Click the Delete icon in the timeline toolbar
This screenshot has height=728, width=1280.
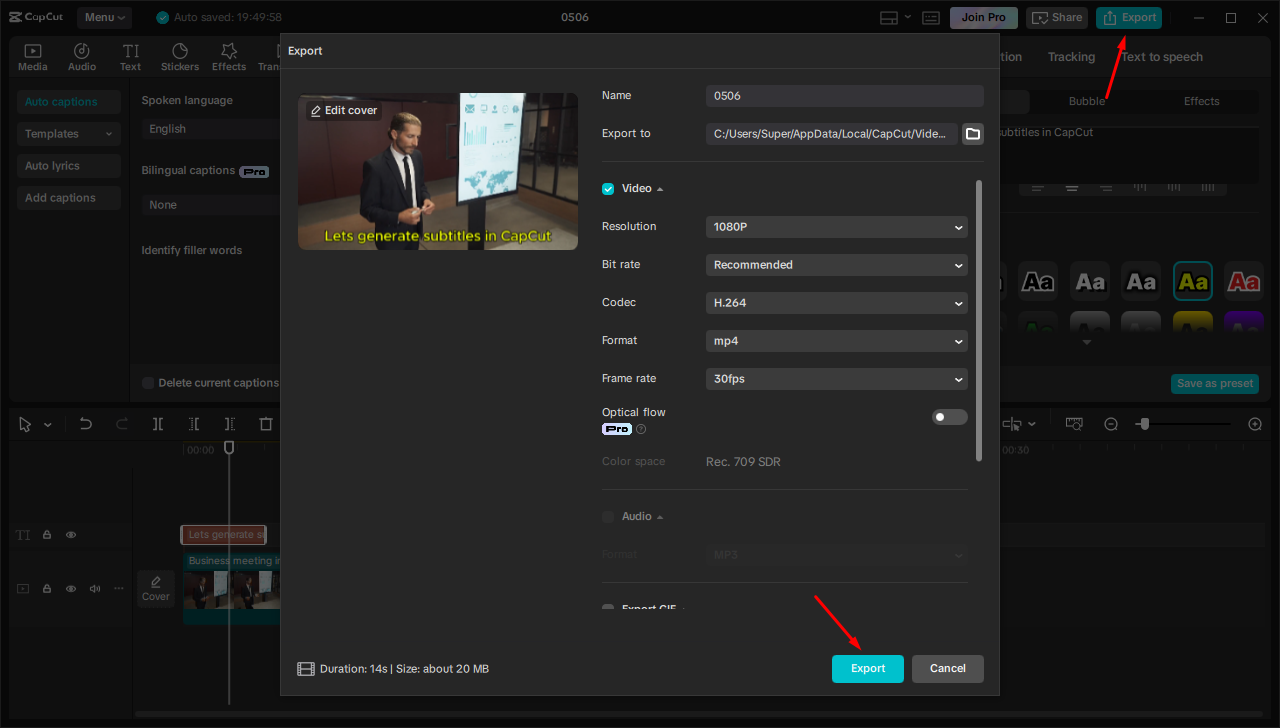(x=265, y=423)
